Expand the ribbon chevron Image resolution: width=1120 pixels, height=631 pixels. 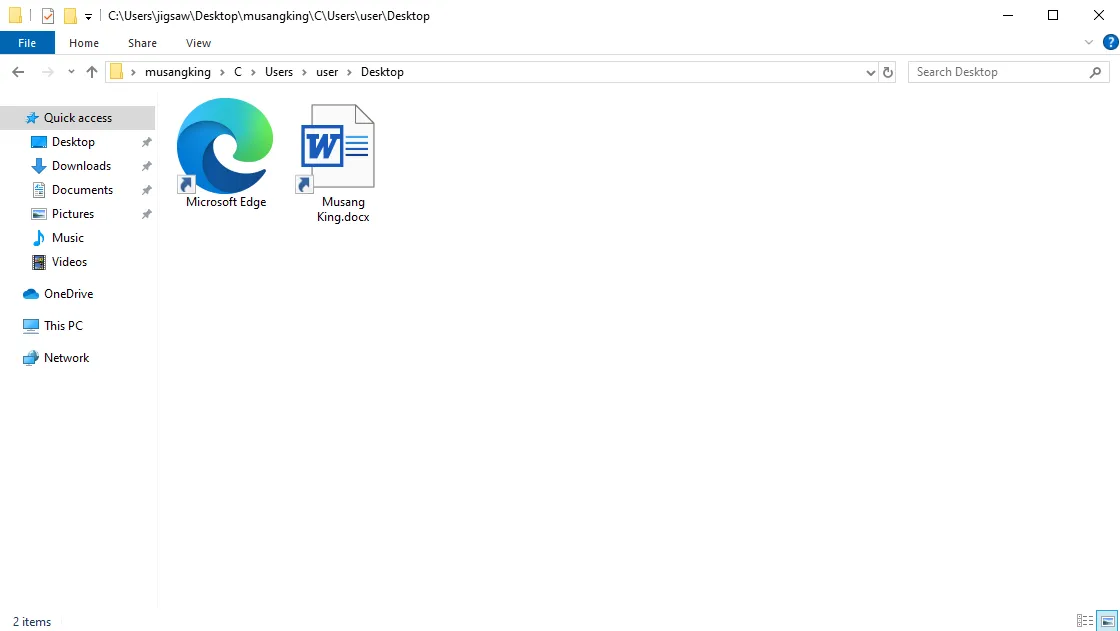1089,42
